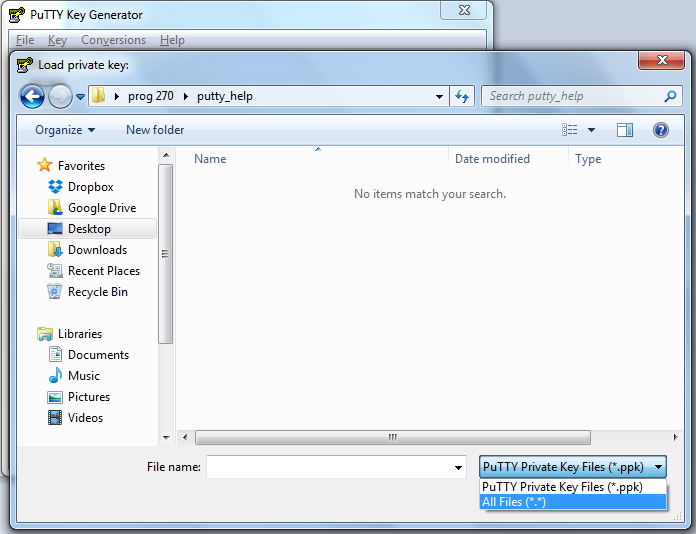Viewport: 696px width, 534px height.
Task: Click Load private key dialog title icon
Action: [x=24, y=65]
